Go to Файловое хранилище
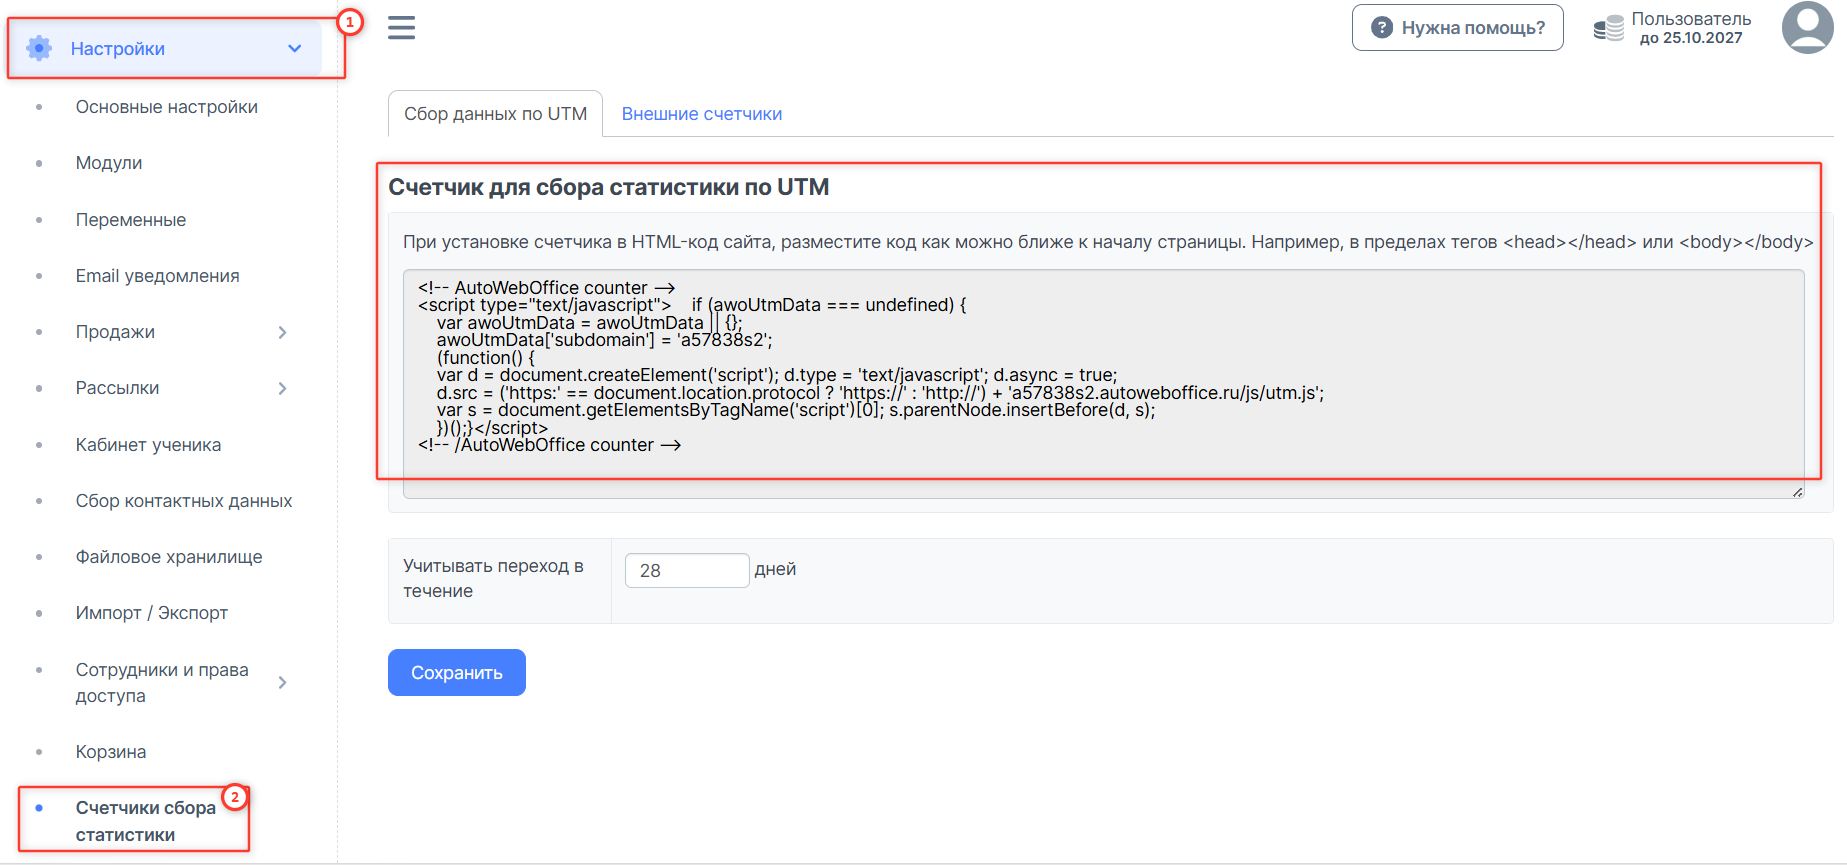 point(169,557)
